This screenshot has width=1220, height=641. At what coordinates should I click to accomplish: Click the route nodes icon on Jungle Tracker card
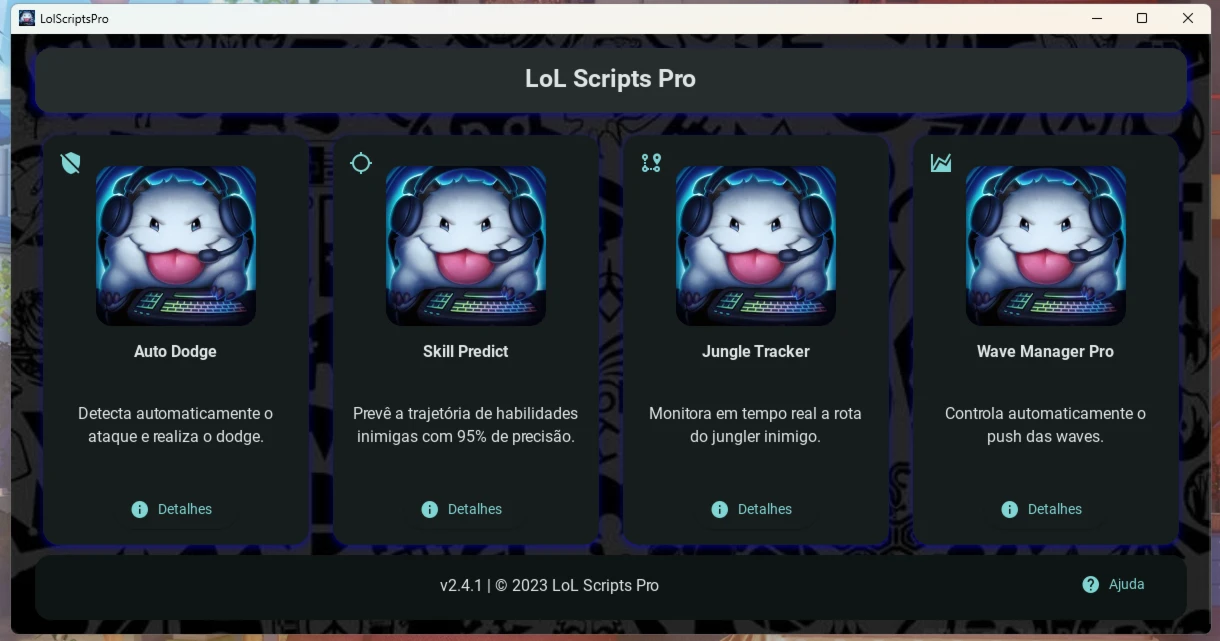point(651,163)
